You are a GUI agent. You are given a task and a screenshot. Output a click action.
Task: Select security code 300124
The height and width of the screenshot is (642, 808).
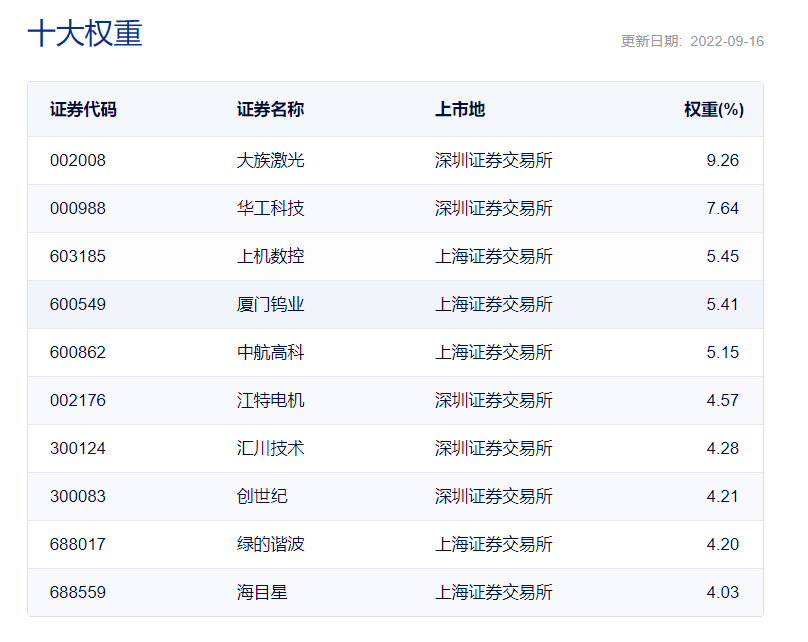pos(78,448)
